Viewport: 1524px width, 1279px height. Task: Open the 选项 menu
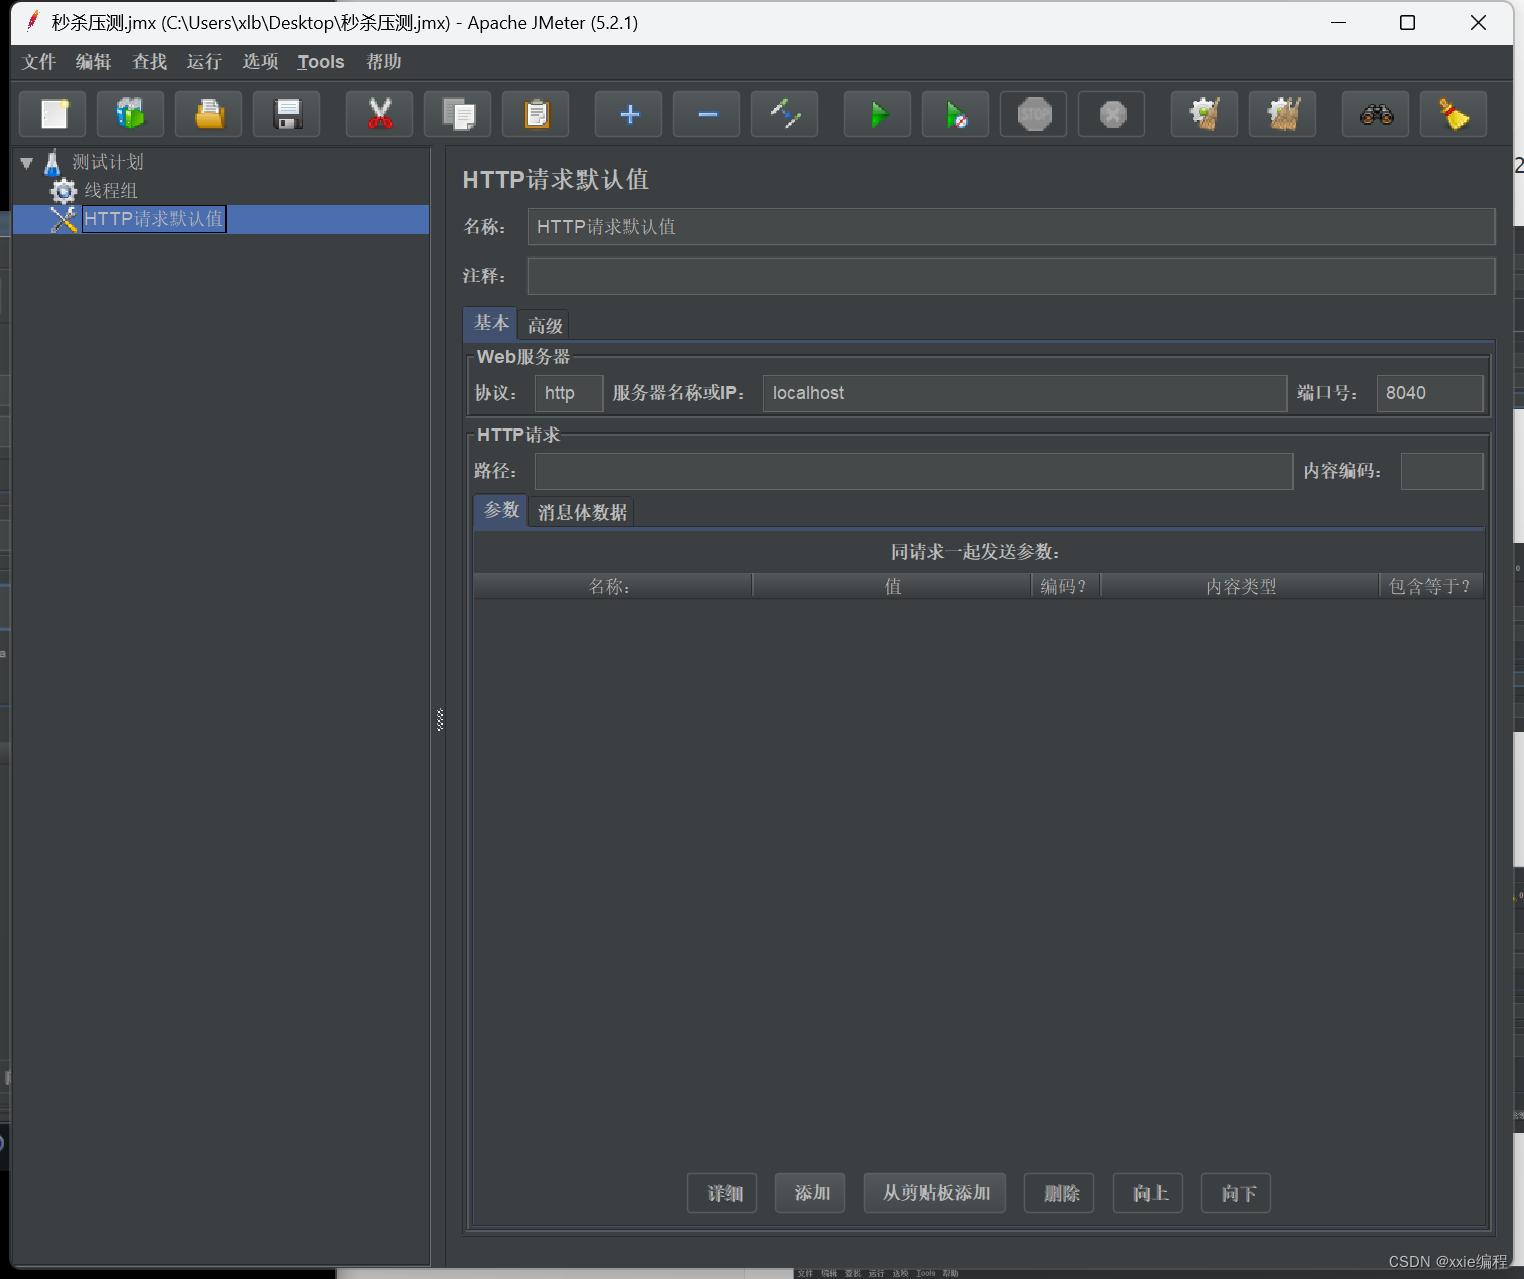(x=260, y=62)
